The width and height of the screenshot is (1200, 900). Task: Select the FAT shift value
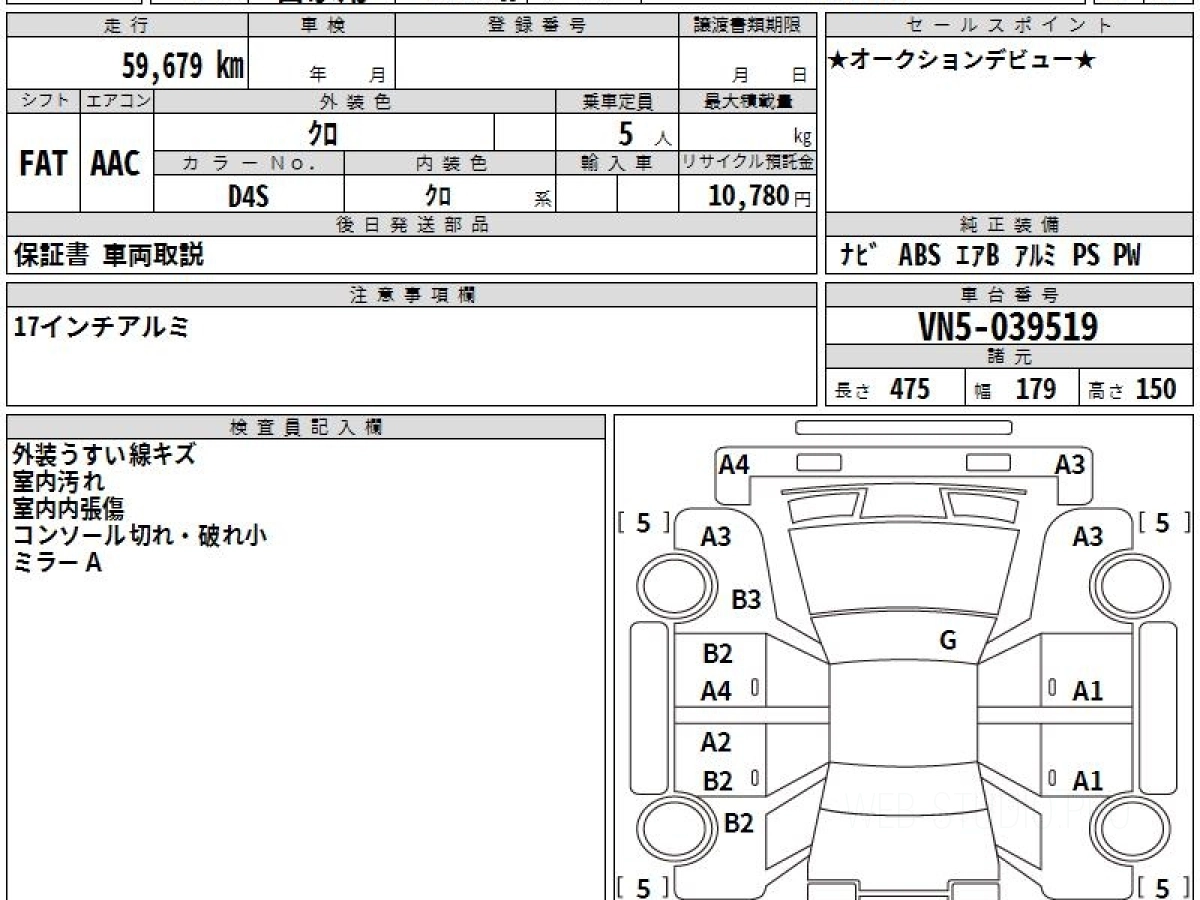[x=43, y=165]
